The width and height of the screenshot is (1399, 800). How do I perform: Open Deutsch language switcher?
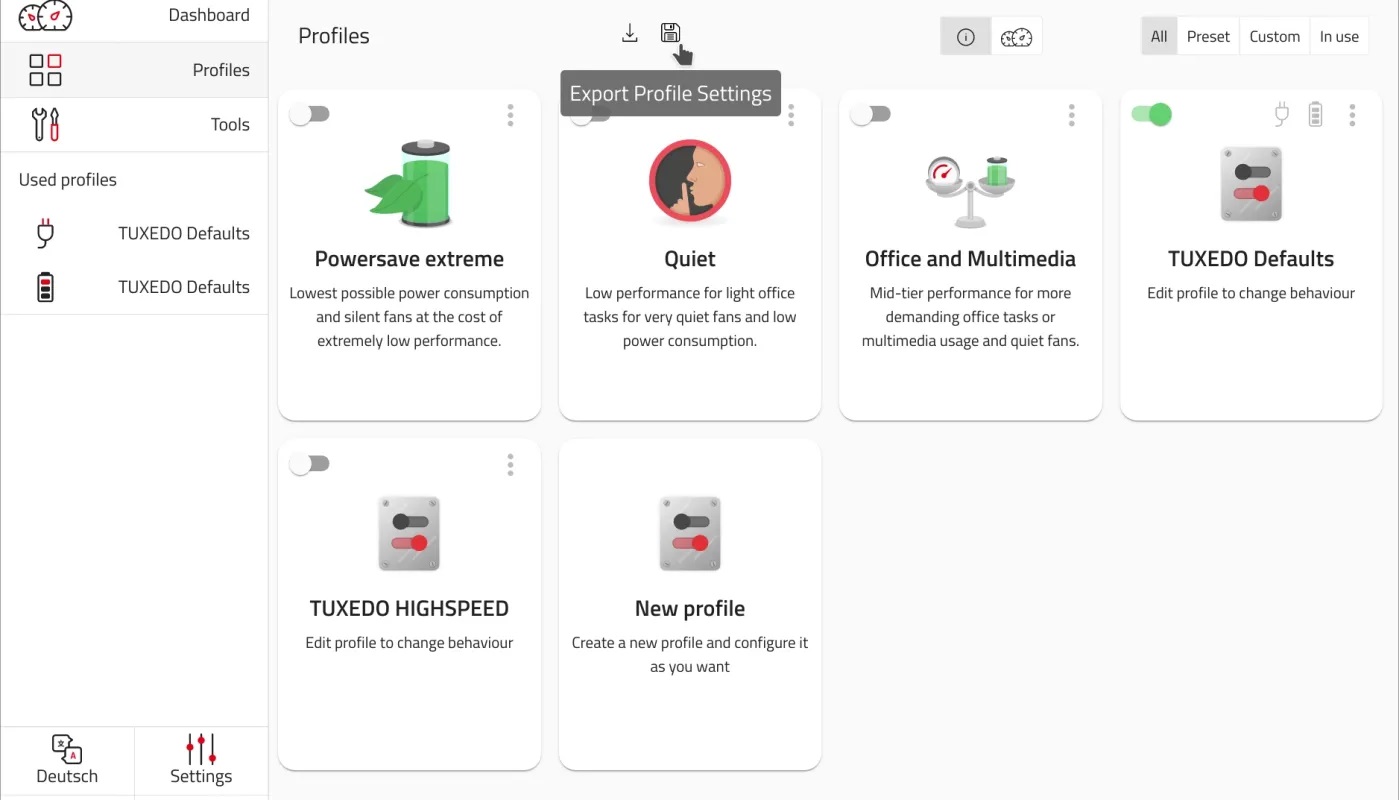pos(67,761)
